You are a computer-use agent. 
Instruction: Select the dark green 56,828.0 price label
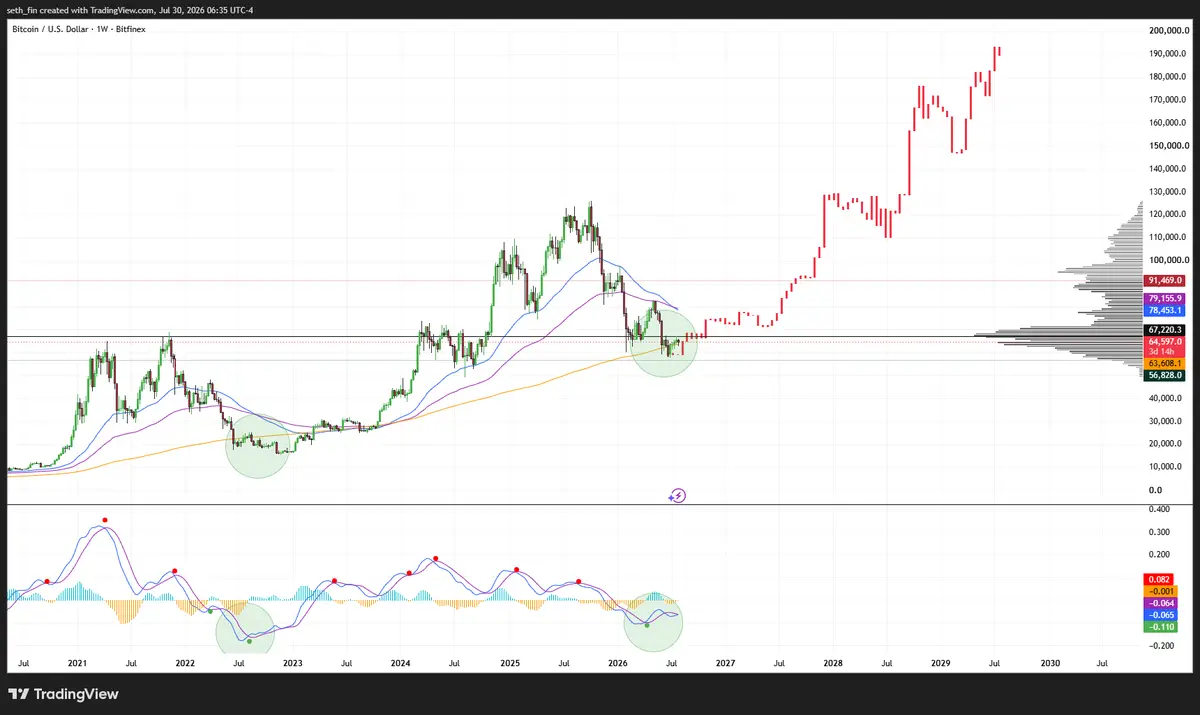tap(1166, 375)
